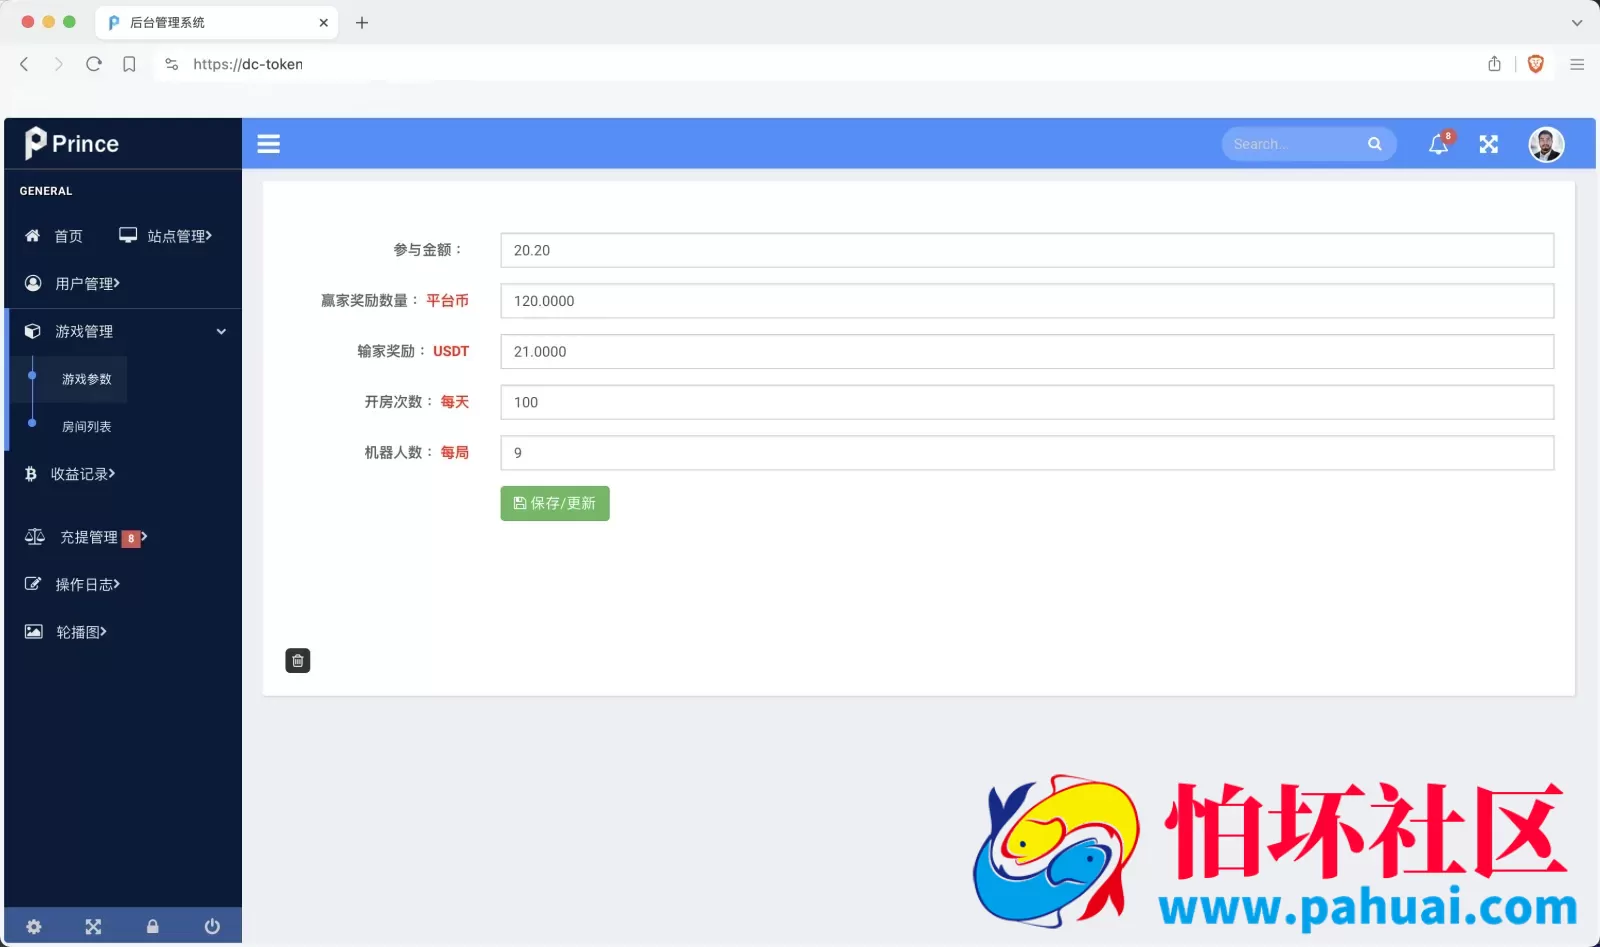The width and height of the screenshot is (1600, 947).
Task: Click the site settings icon in address bar
Action: click(x=172, y=64)
